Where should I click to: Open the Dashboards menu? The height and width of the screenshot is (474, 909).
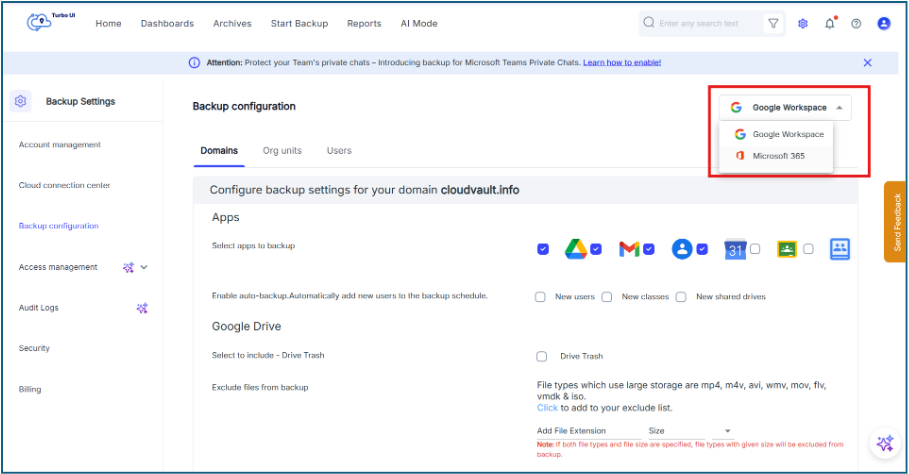pyautogui.click(x=168, y=24)
